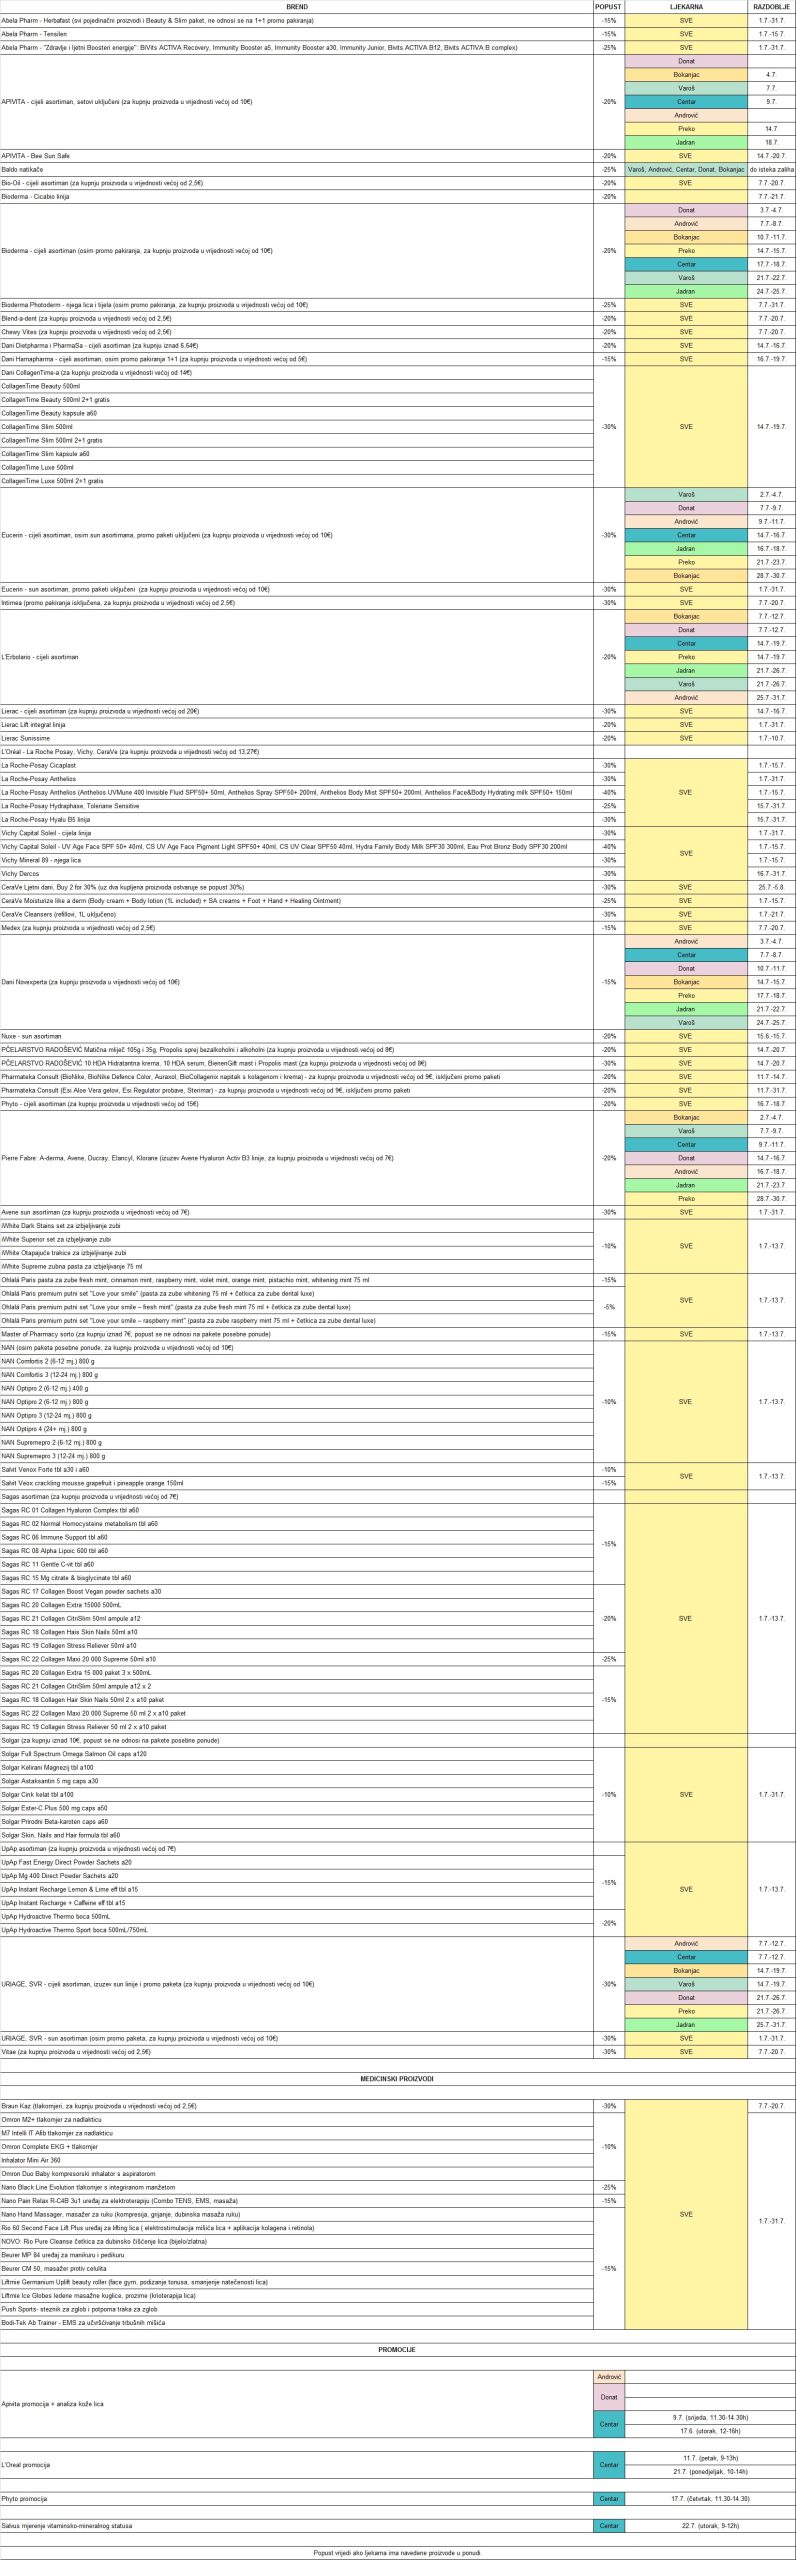The image size is (796, 2560).
Task: Select 'CollagenTime Slim kapsule a60'
Action: (x=296, y=454)
